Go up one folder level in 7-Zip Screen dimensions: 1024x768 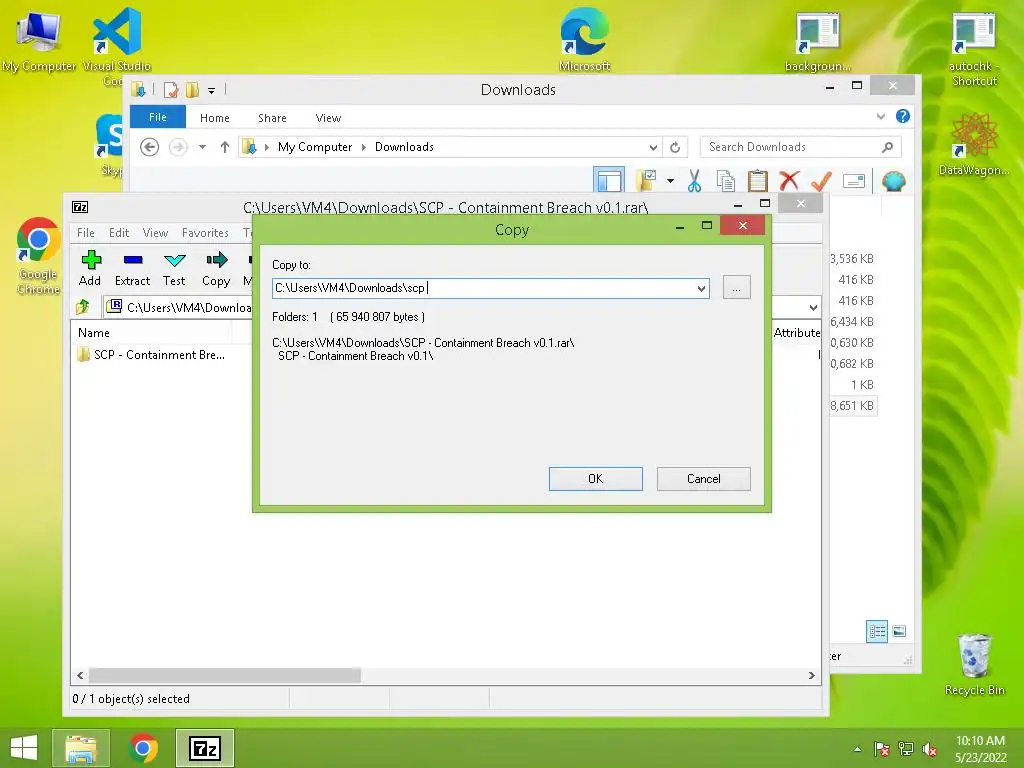point(83,306)
